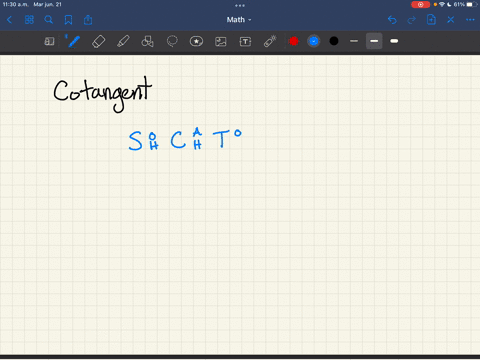Select the medium stroke width
Screen dimensions: 480x360
pyautogui.click(x=374, y=41)
